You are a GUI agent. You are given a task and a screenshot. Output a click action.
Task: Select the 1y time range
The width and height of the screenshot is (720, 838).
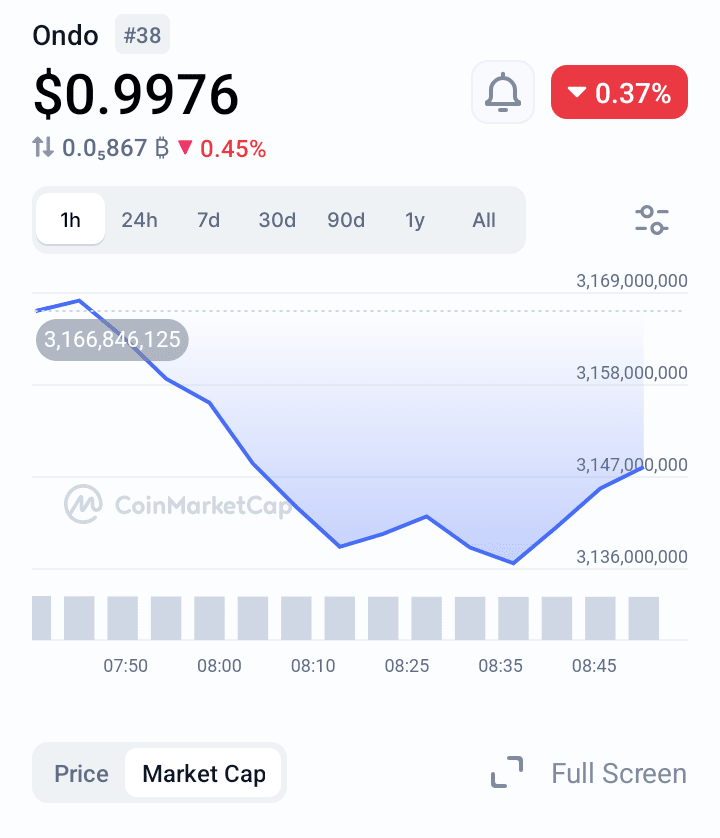[415, 220]
